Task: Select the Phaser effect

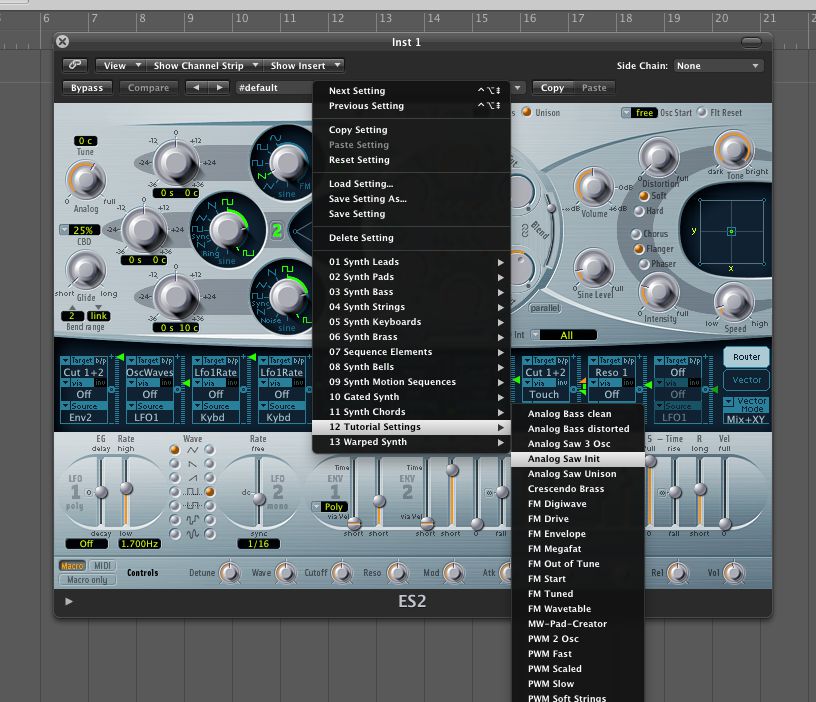Action: (644, 264)
